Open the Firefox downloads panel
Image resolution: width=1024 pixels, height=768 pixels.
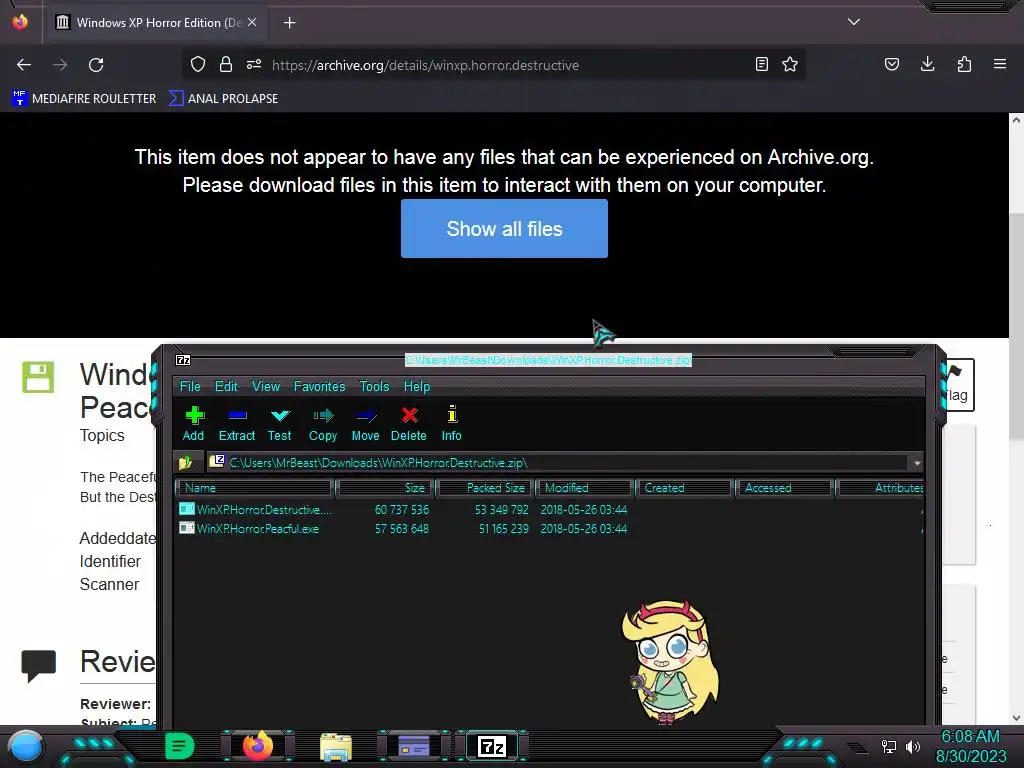pyautogui.click(x=927, y=64)
